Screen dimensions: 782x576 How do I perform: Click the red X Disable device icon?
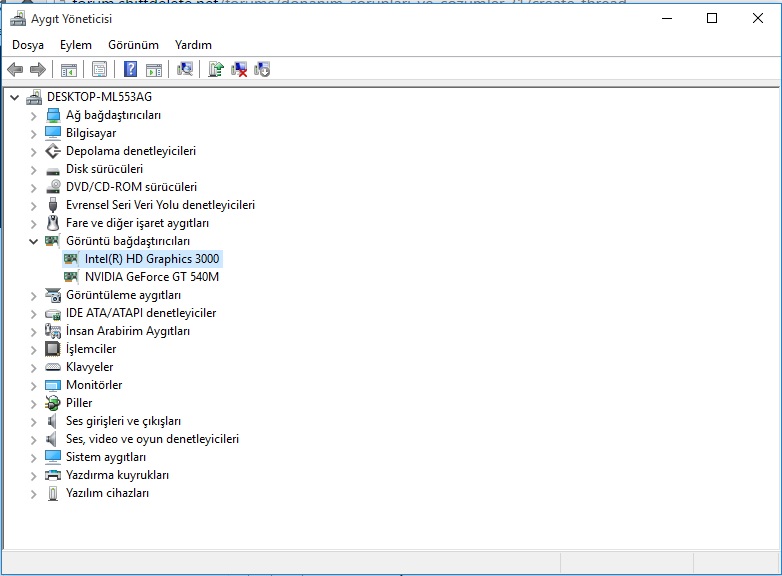click(x=239, y=69)
